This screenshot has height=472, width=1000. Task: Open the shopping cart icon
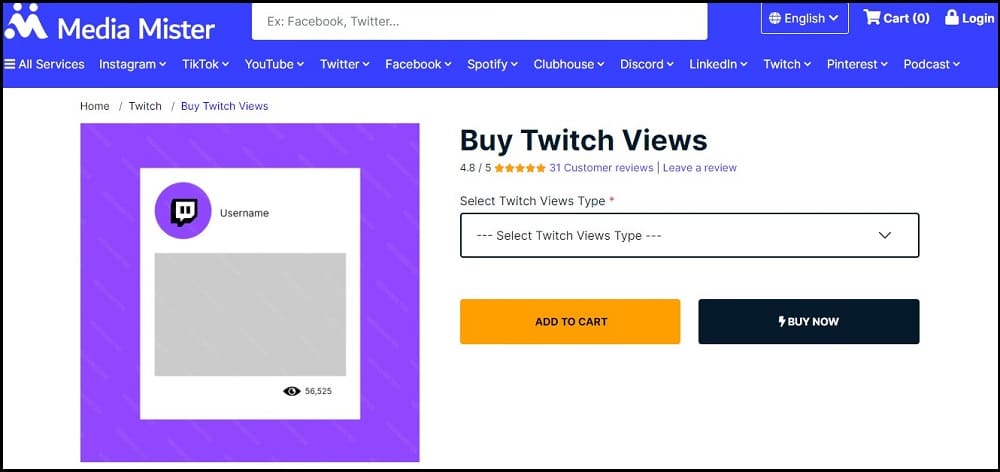point(871,17)
